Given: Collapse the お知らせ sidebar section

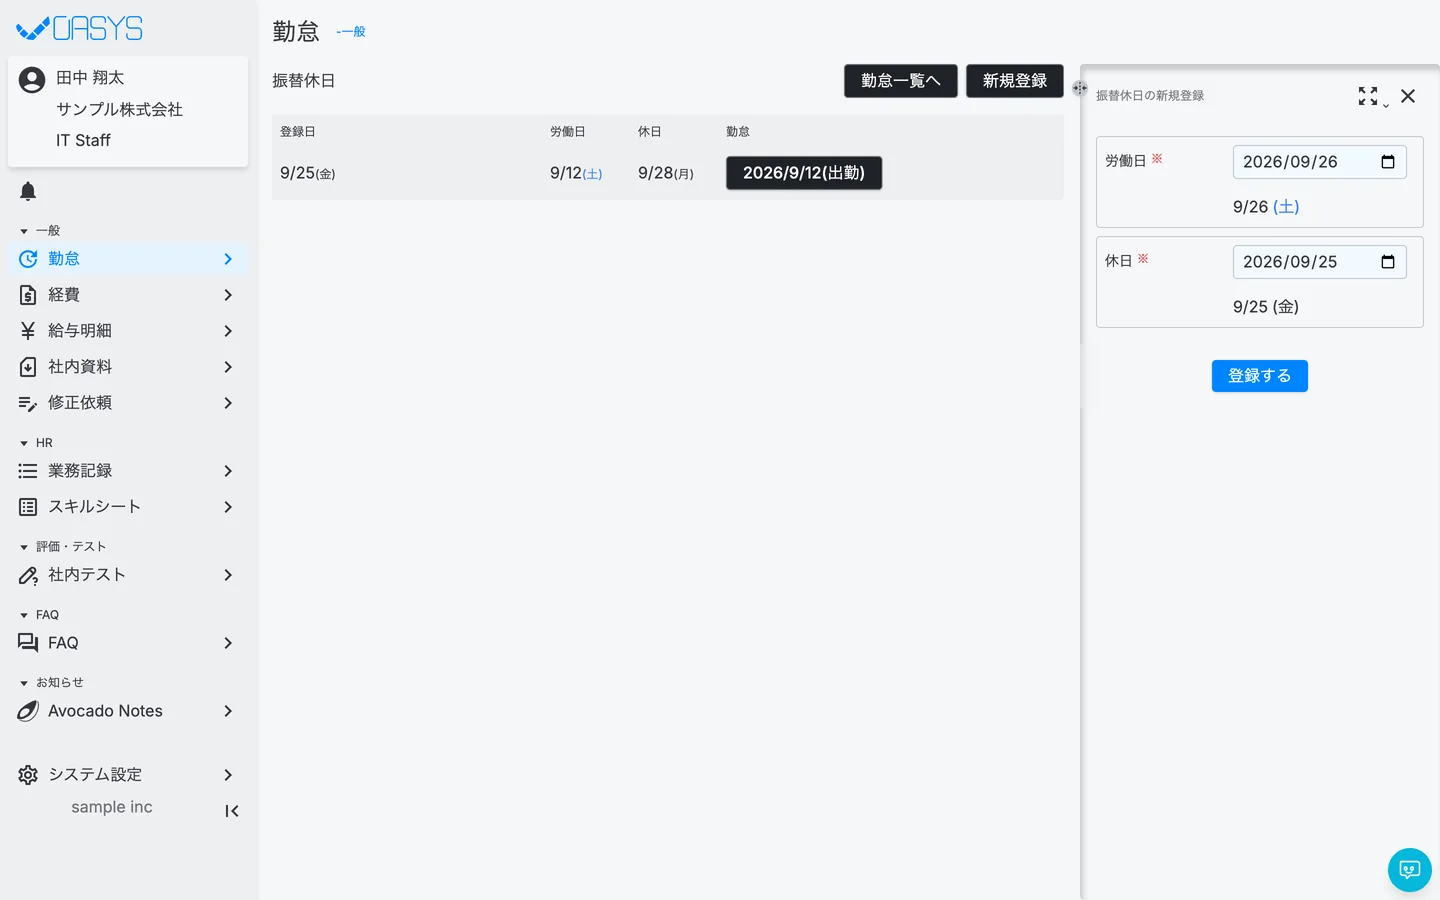Looking at the screenshot, I should coord(51,683).
